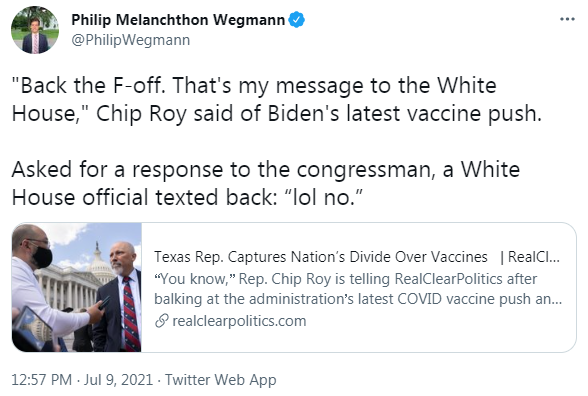
Task: Click the chain link icon in card
Action: [x=161, y=321]
